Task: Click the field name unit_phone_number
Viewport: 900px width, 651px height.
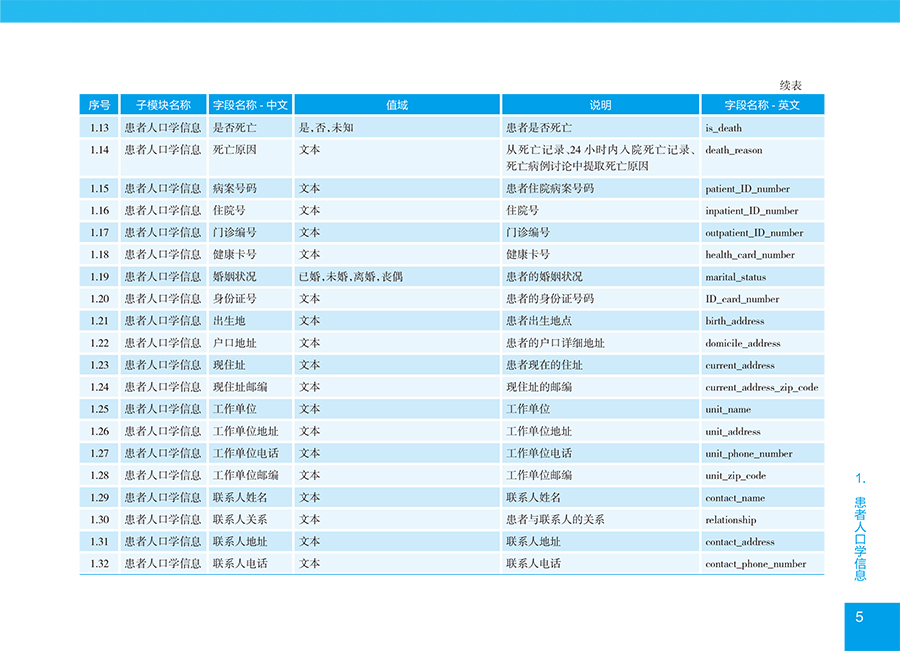Action: [x=749, y=454]
